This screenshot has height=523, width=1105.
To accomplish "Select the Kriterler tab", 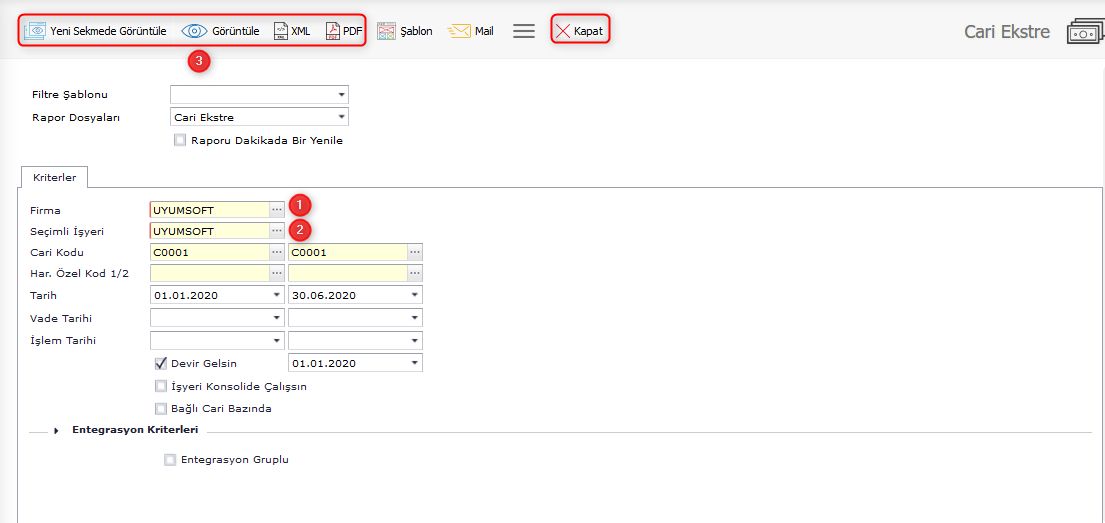I will click(54, 176).
